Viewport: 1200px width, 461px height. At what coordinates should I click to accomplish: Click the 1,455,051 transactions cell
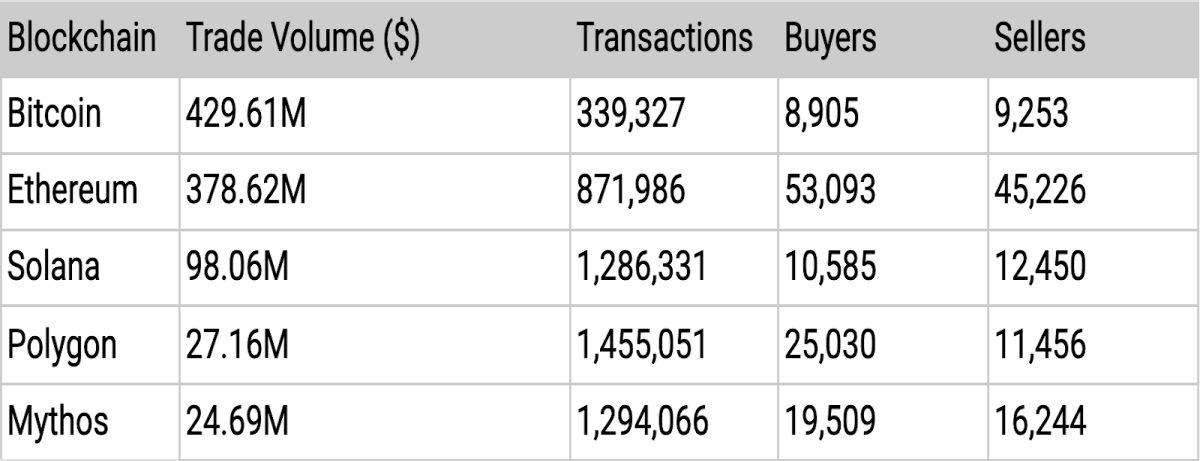643,344
